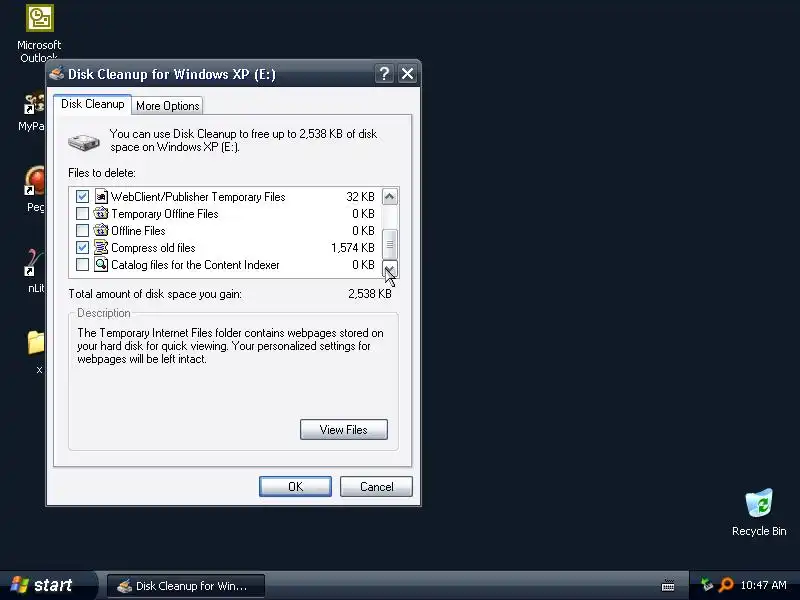Open the Microsoft Outlook desktop icon
The width and height of the screenshot is (800, 600).
pos(39,18)
